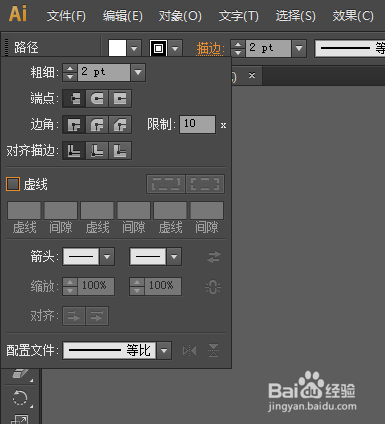Flip profile along icon
The width and height of the screenshot is (385, 424).
[189, 351]
